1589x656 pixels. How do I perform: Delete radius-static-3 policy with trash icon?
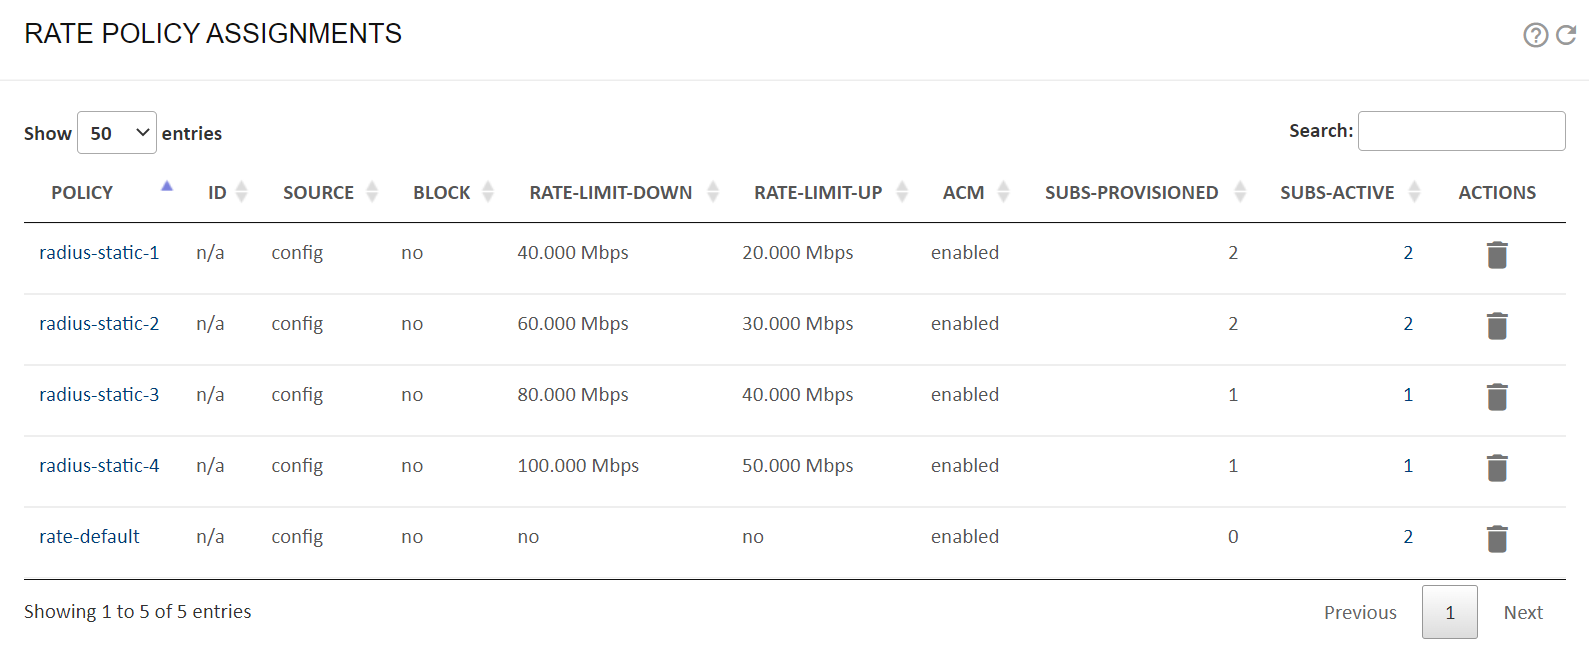[x=1497, y=397]
